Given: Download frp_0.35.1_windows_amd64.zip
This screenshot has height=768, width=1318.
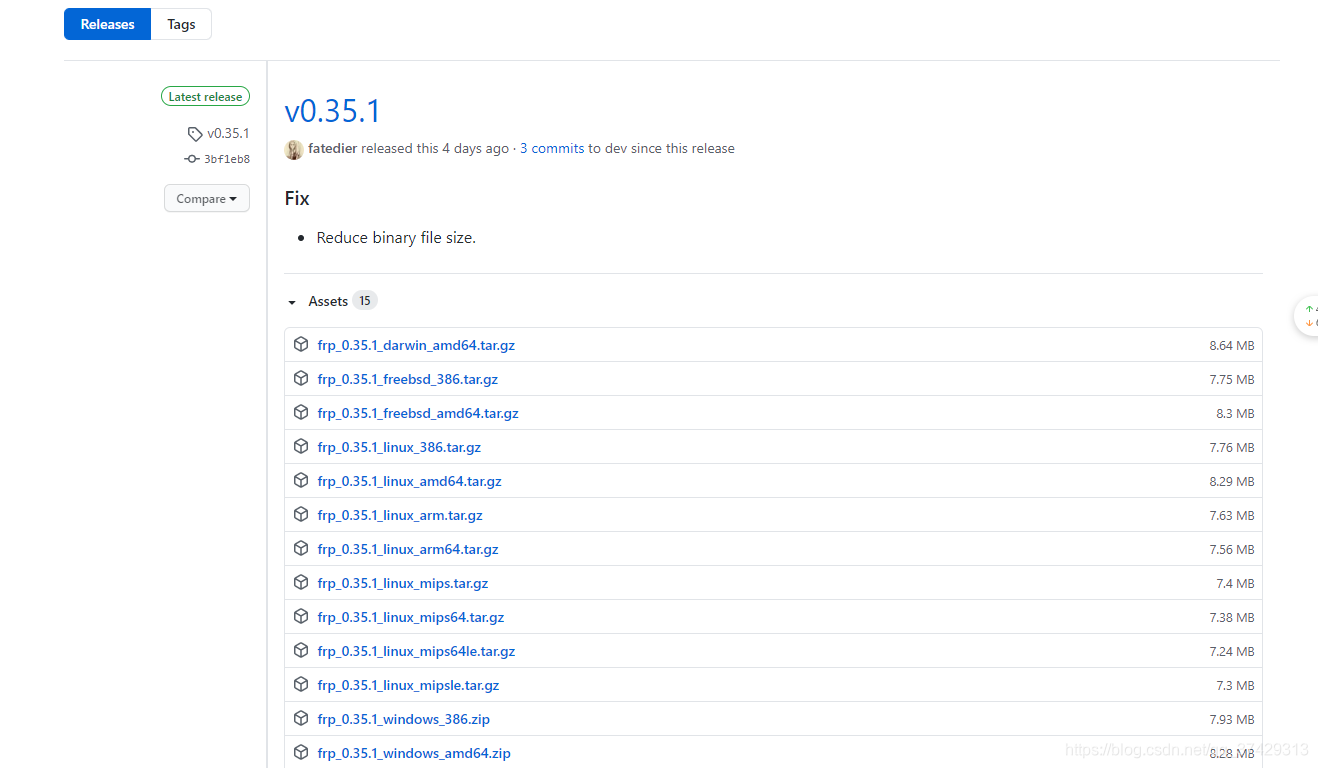Looking at the screenshot, I should [x=414, y=753].
